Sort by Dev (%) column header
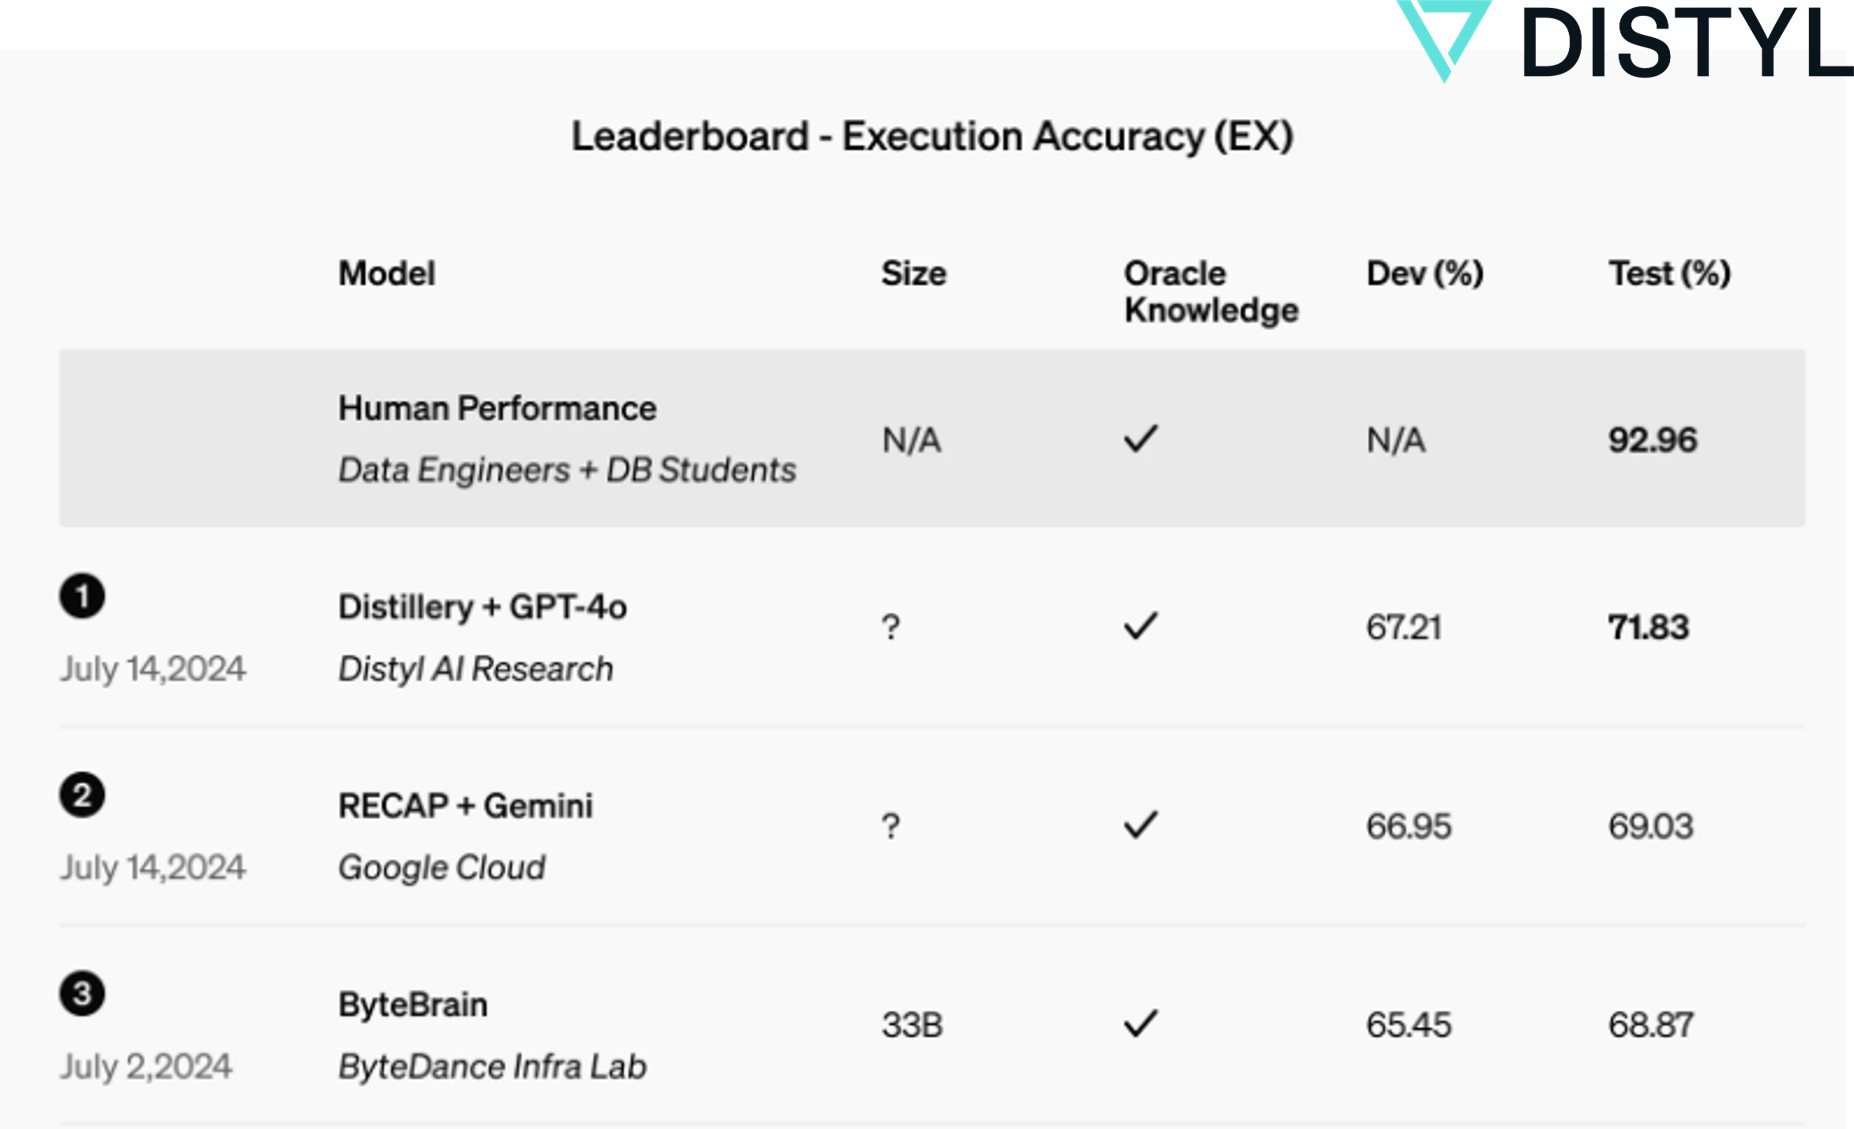The width and height of the screenshot is (1854, 1129). [1425, 273]
